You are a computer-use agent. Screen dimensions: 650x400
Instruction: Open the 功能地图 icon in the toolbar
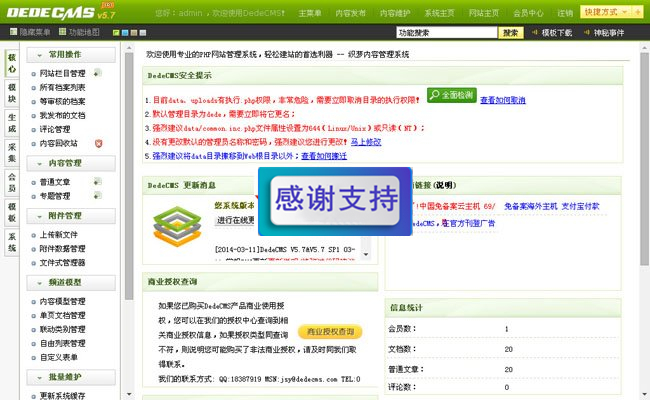click(x=62, y=32)
